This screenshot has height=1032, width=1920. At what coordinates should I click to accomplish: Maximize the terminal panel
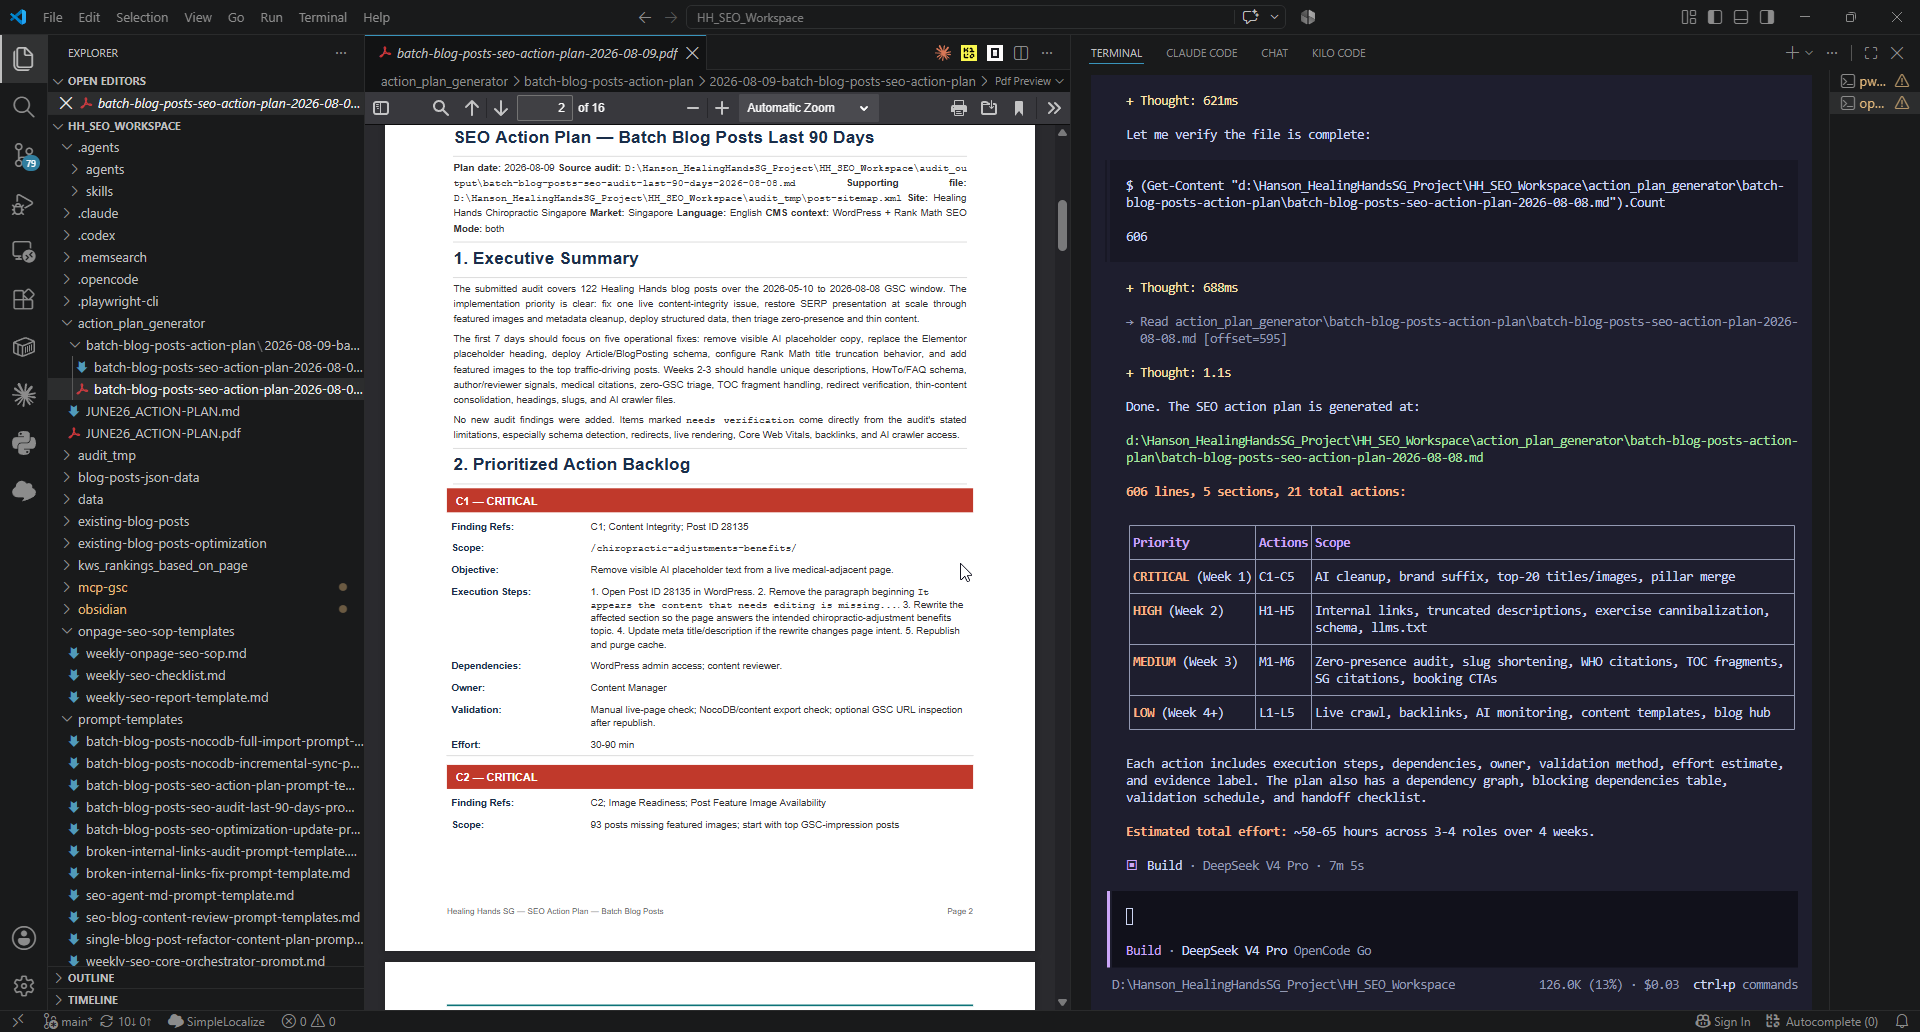coord(1871,53)
